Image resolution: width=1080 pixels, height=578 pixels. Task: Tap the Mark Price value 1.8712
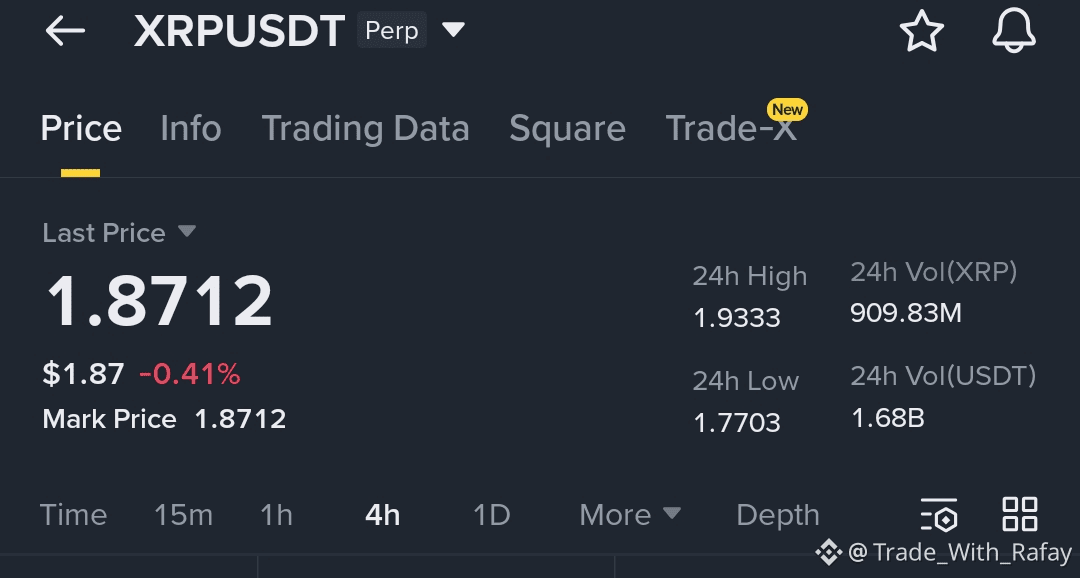click(x=240, y=419)
